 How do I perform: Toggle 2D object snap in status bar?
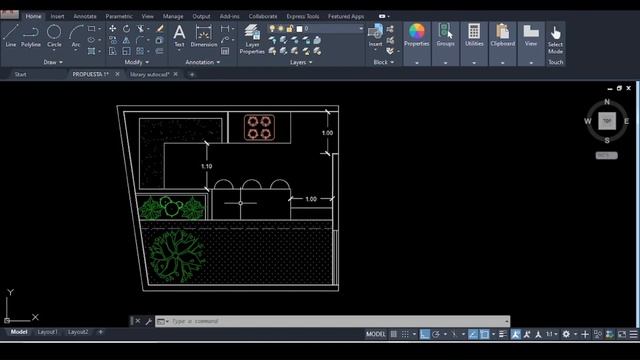click(484, 334)
